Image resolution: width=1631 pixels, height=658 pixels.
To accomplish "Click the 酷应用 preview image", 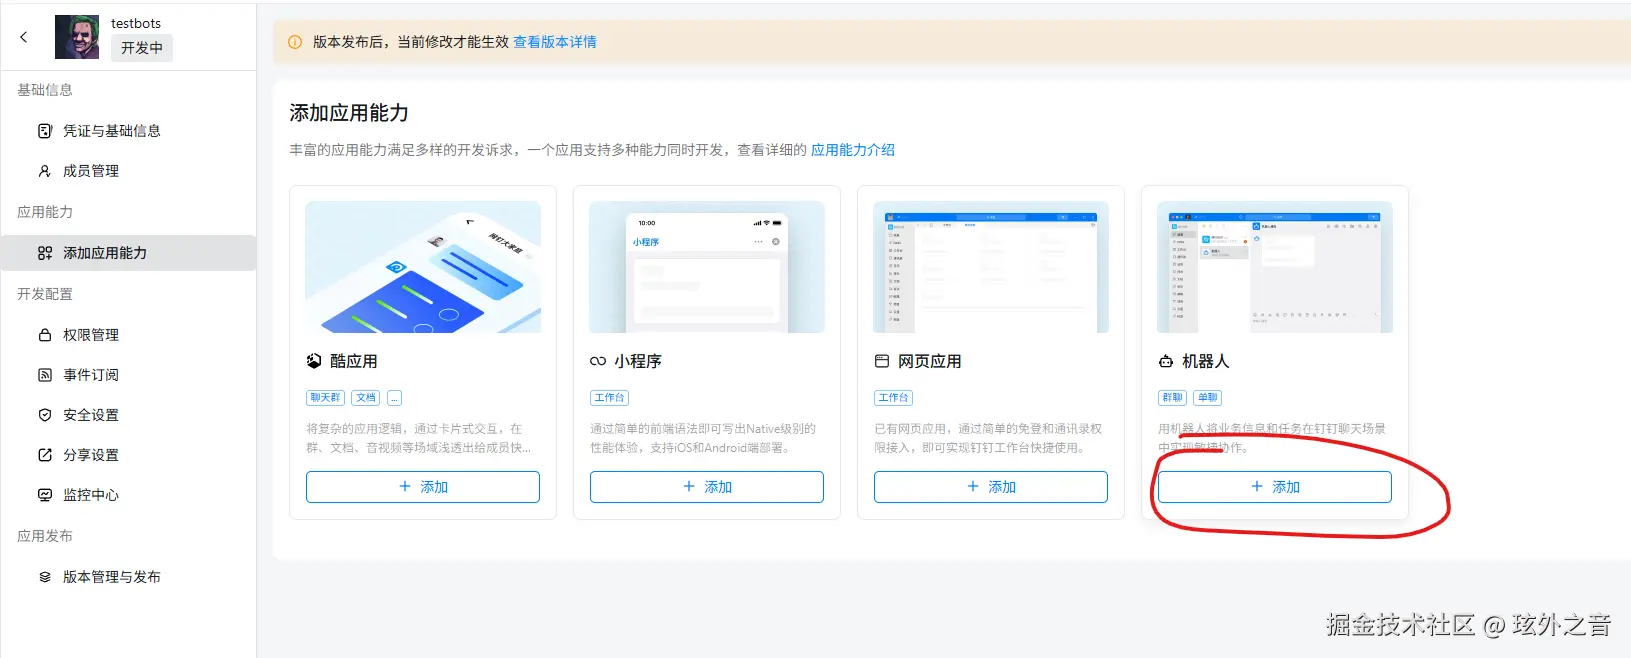I will click(423, 267).
